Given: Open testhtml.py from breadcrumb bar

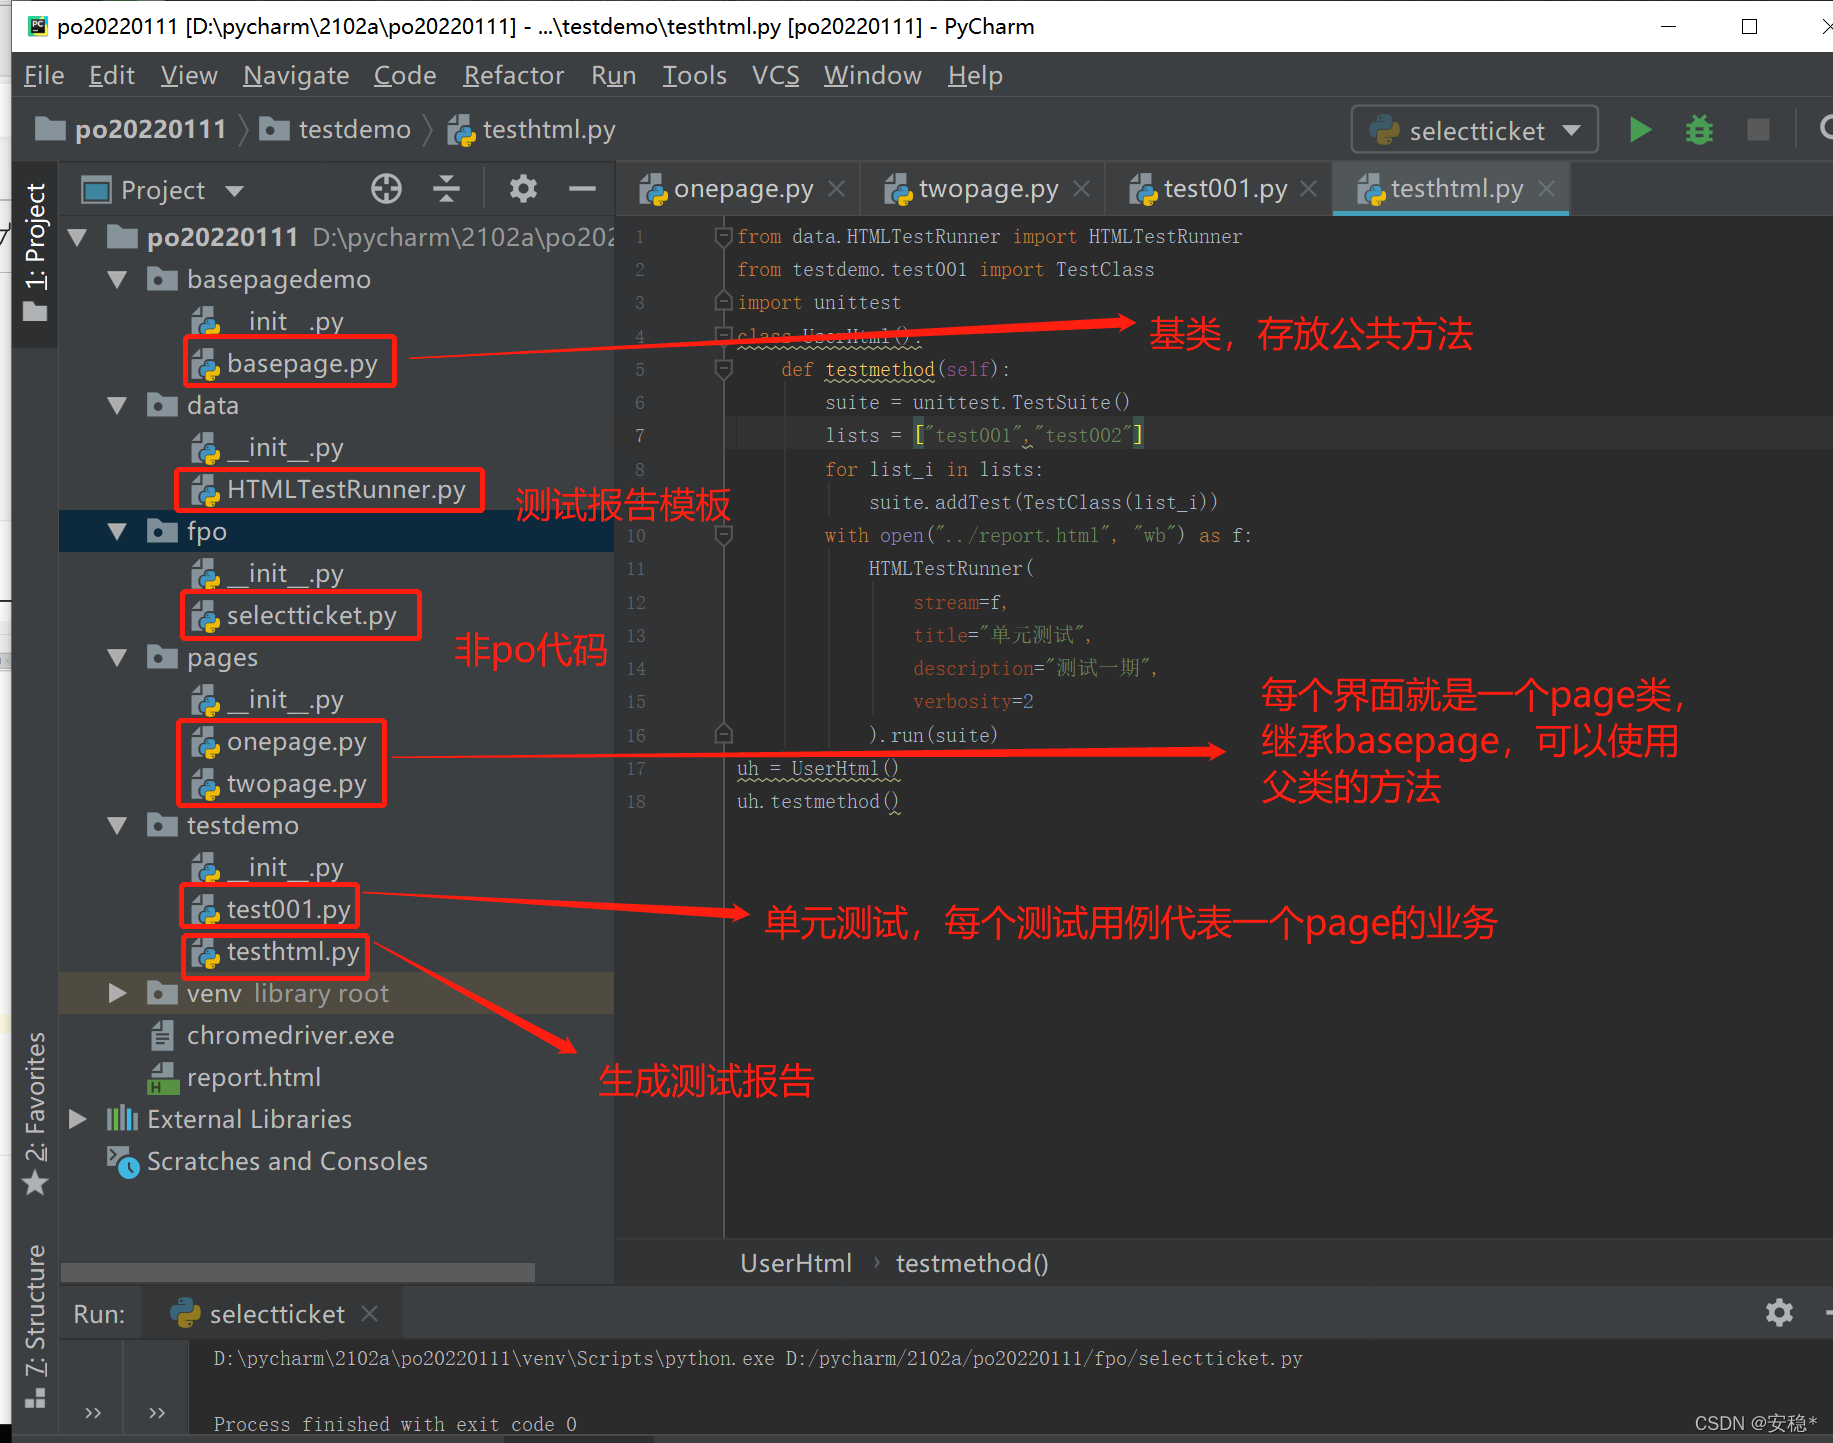Looking at the screenshot, I should 548,129.
